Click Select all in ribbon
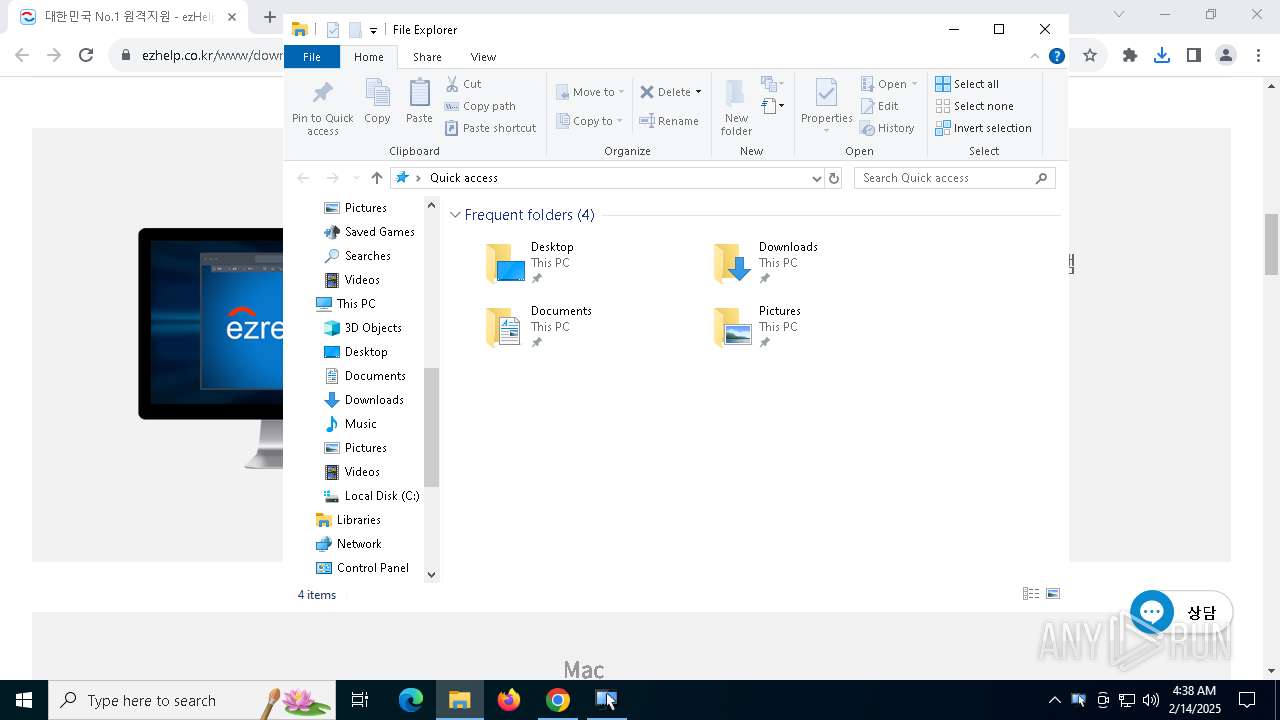The height and width of the screenshot is (720, 1280). point(967,84)
